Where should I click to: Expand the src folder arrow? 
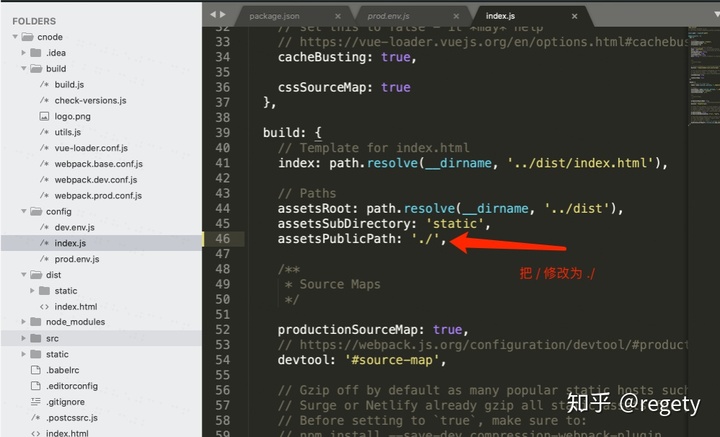23,338
